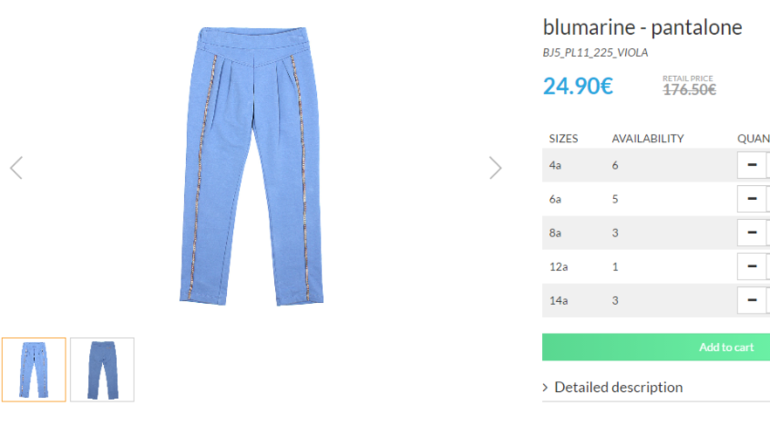Select the front view pants thumbnail
Screen dimensions: 770x426
click(34, 369)
